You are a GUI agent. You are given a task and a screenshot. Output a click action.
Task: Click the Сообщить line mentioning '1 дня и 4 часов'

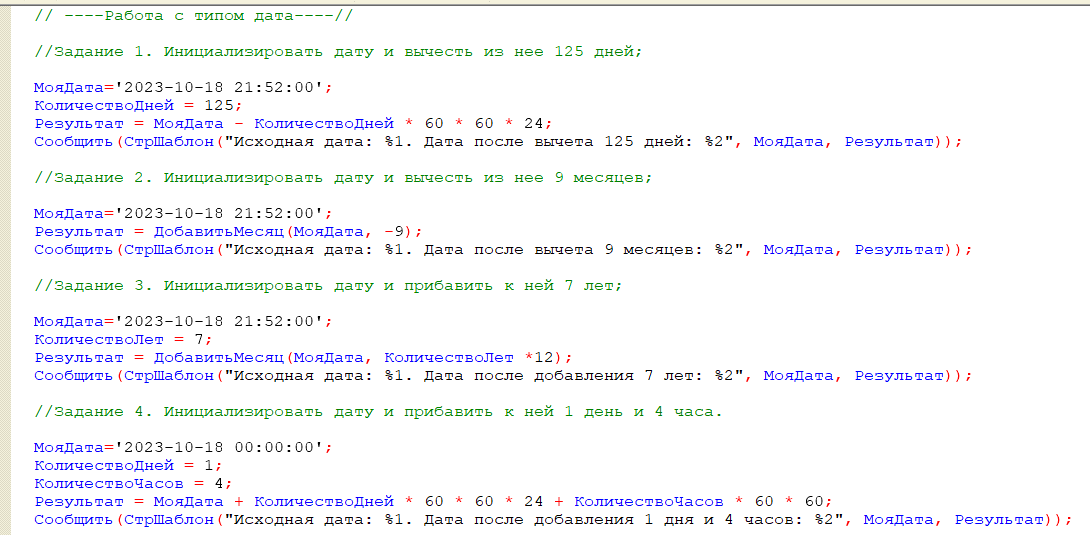[553, 519]
